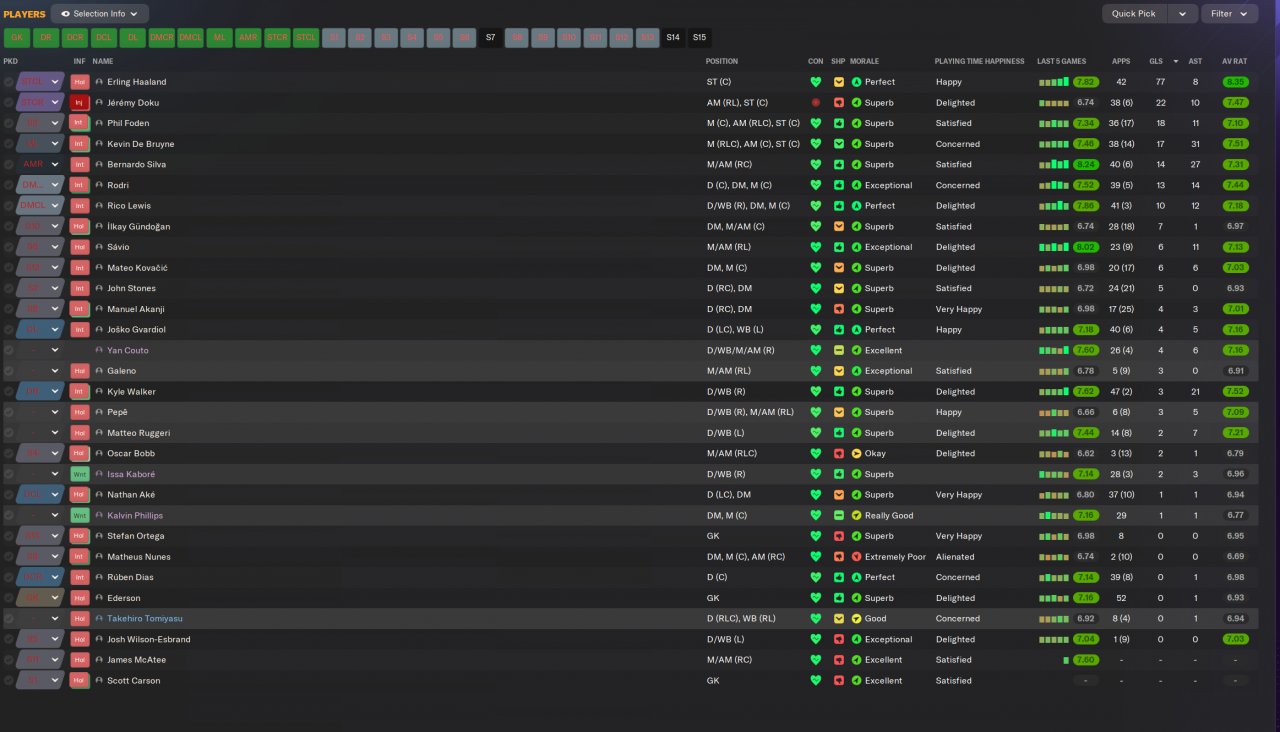Click Matheus Nunes' morale icon

point(856,557)
